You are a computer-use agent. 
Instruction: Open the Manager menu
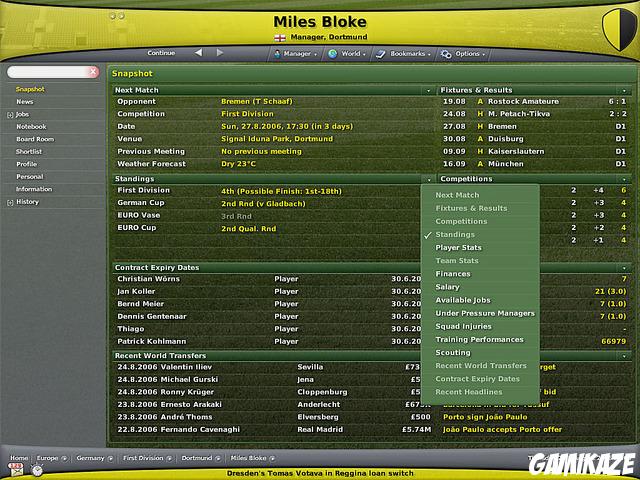tap(296, 54)
